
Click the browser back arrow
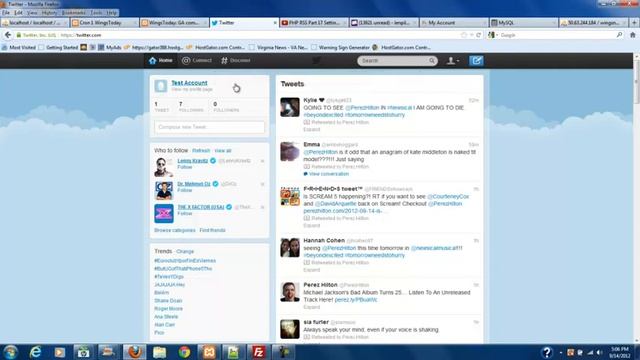pos(8,35)
